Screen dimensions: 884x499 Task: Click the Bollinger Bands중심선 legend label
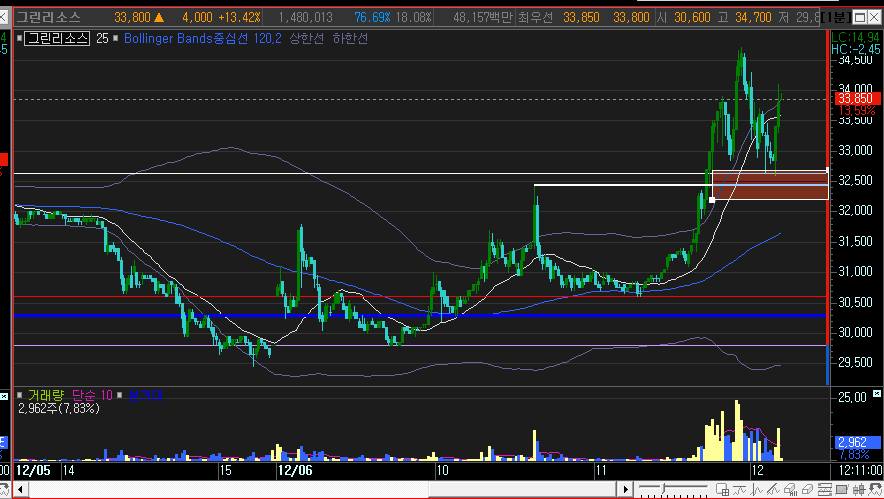click(186, 38)
